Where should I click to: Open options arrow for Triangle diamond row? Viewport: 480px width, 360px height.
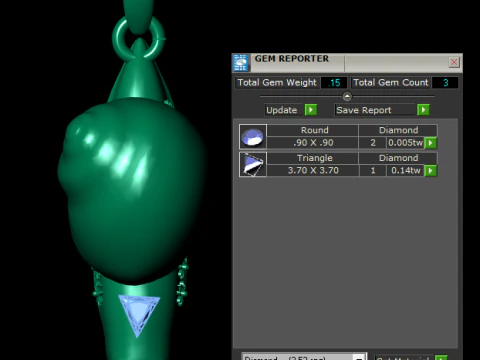pos(431,171)
